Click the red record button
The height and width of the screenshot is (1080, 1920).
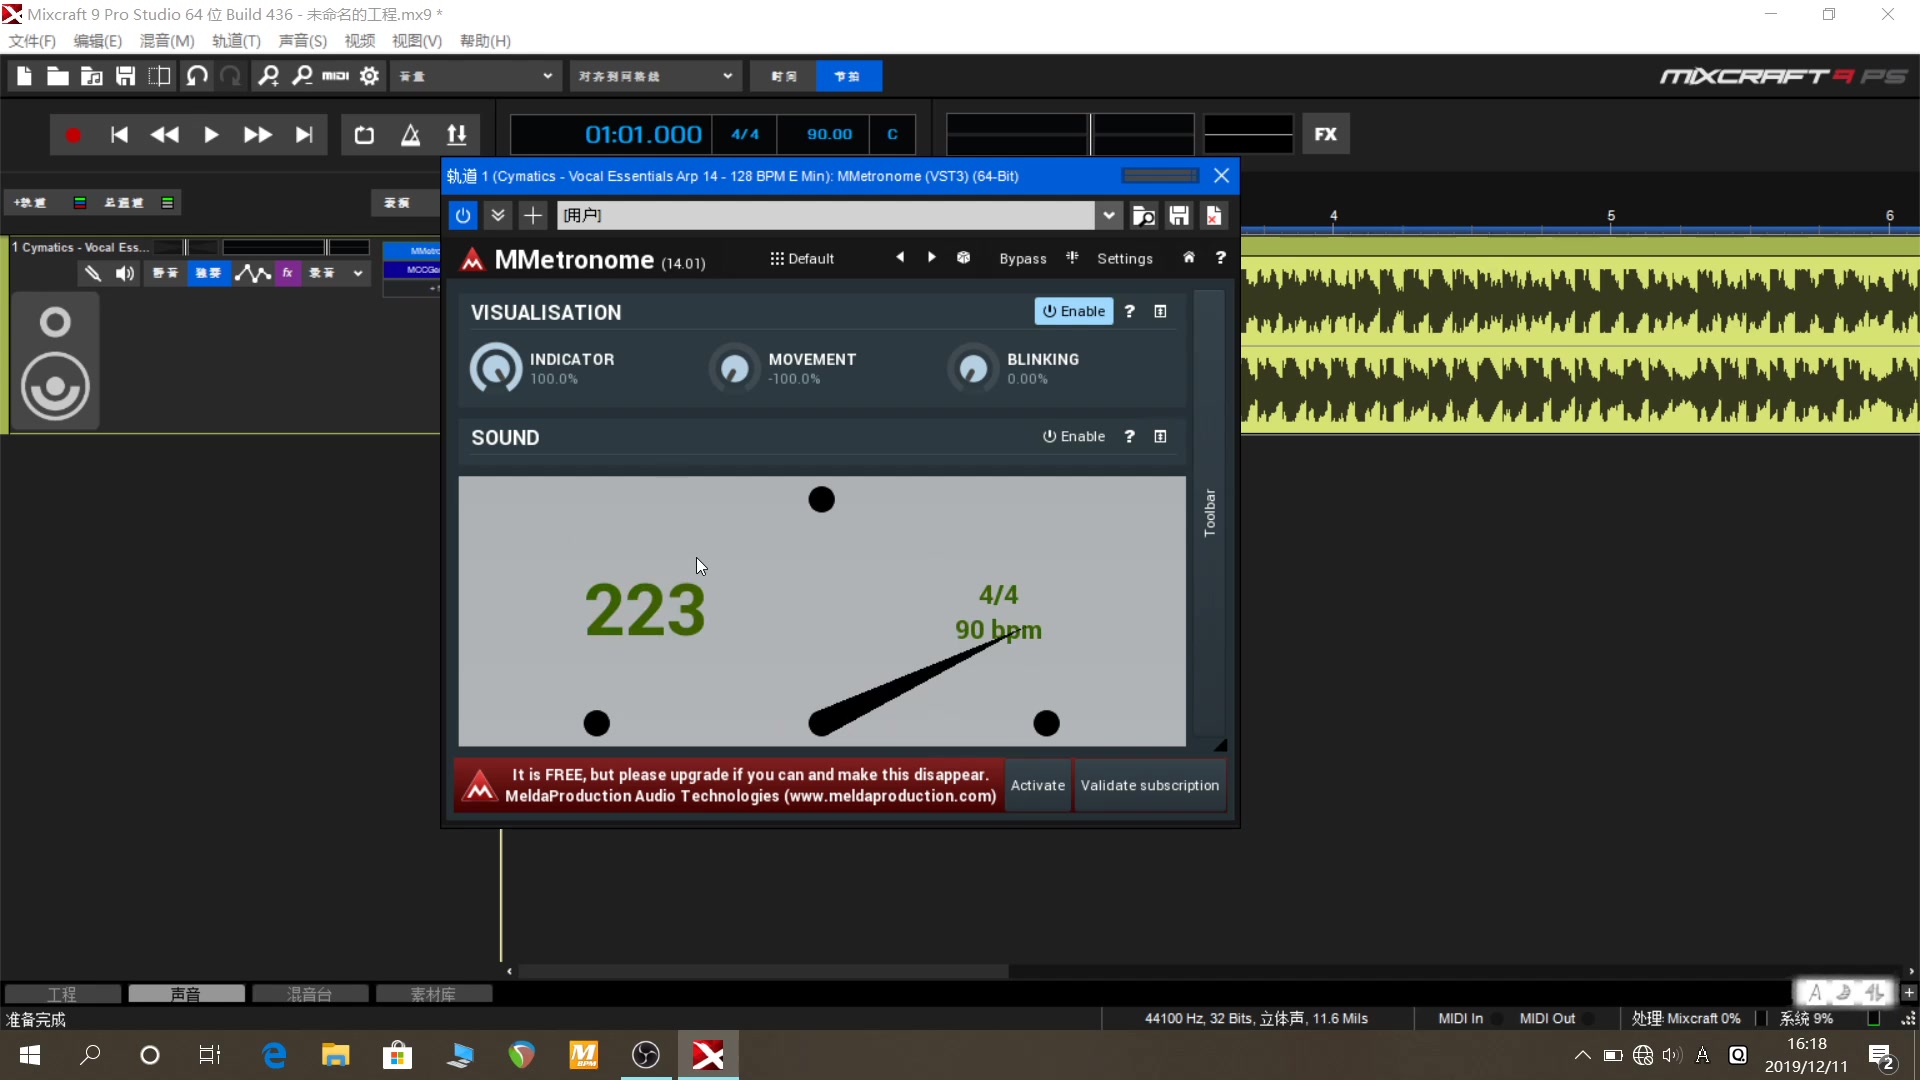point(73,135)
